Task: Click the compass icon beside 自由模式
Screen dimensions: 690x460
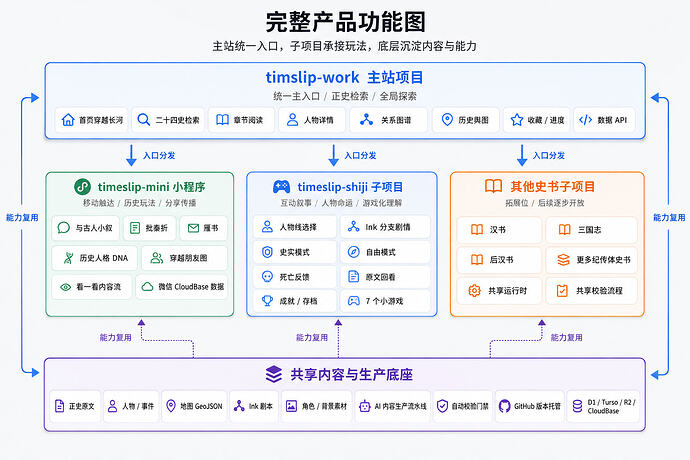Action: pos(353,252)
